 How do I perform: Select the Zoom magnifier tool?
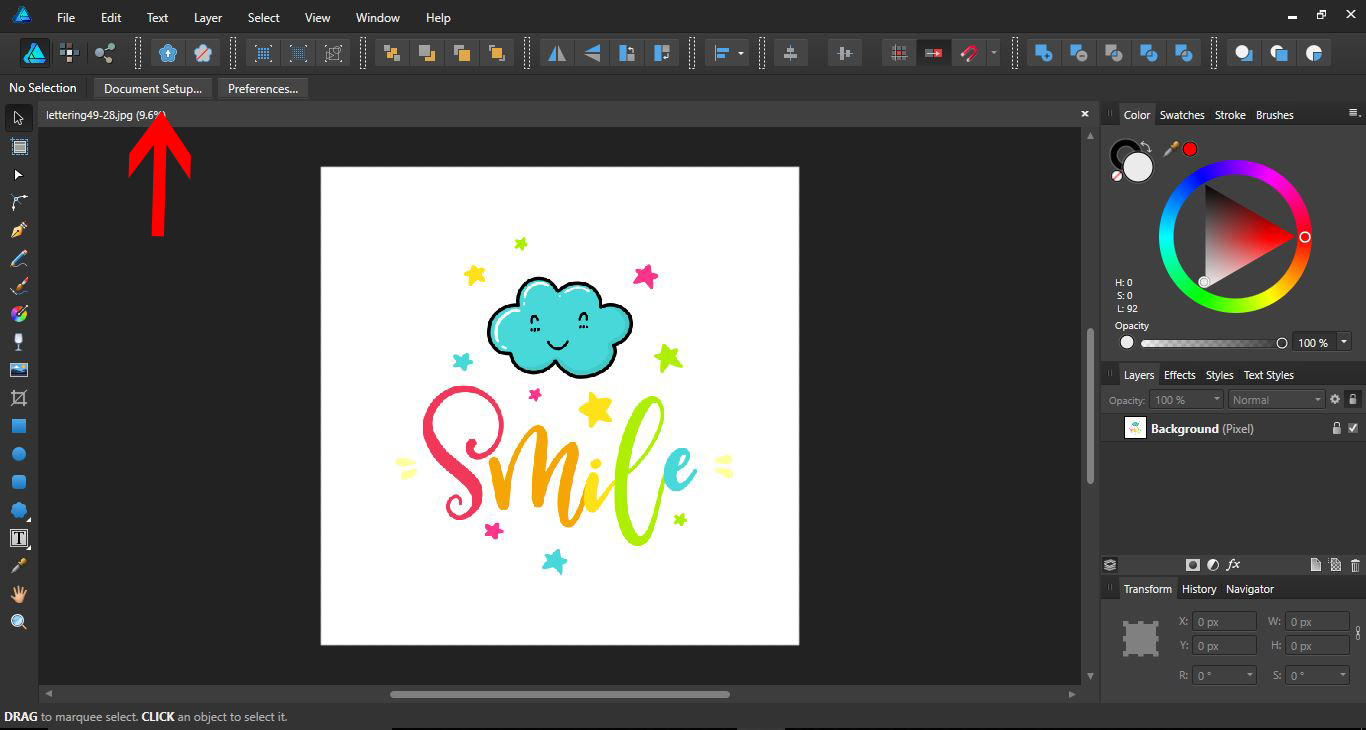click(19, 622)
